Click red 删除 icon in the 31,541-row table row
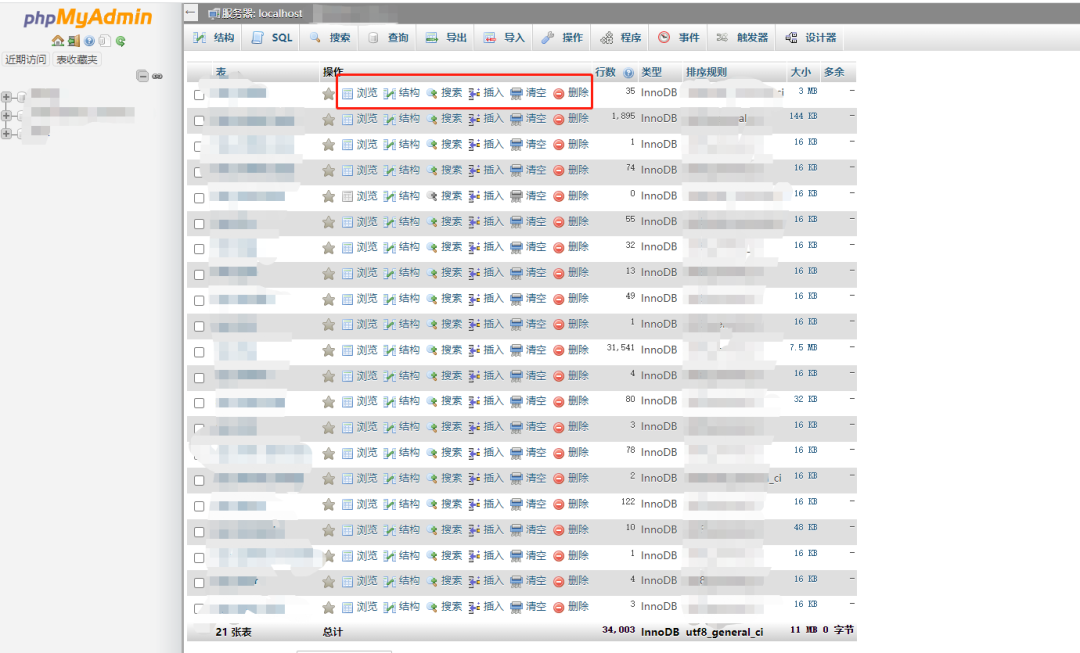This screenshot has width=1080, height=653. point(559,351)
